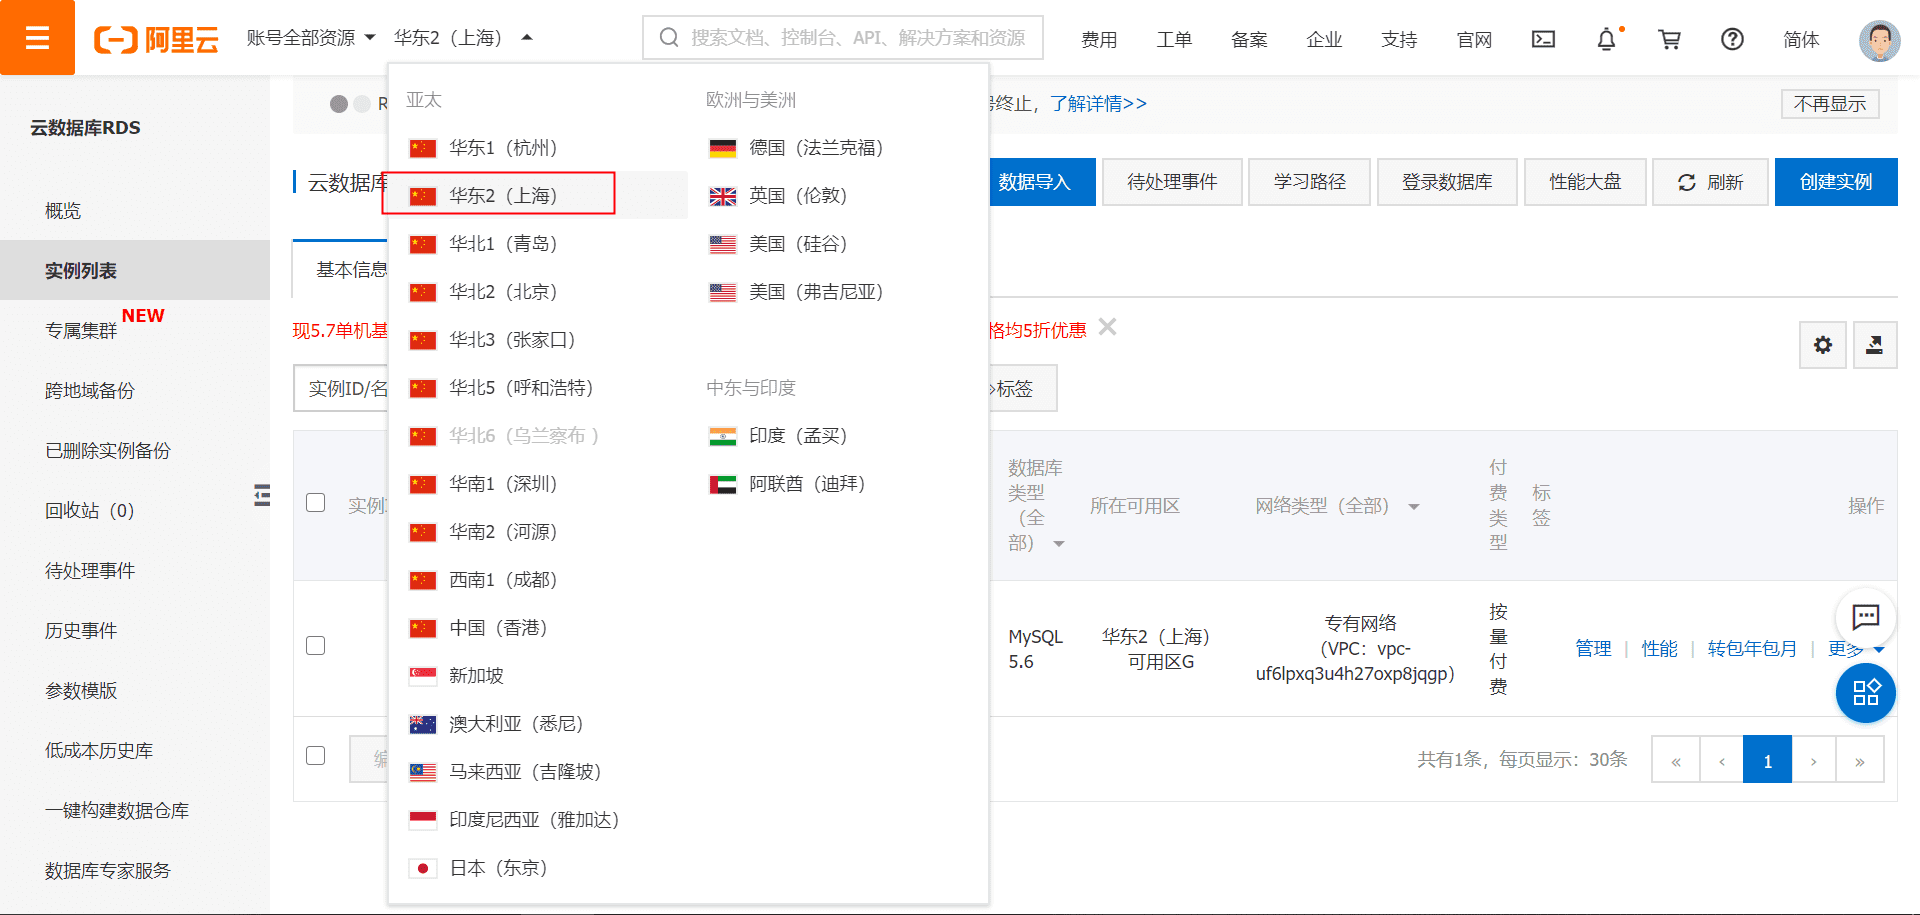The height and width of the screenshot is (915, 1920).
Task: Click the US flag beside 美国（弗吉尼亚）
Action: [x=723, y=292]
